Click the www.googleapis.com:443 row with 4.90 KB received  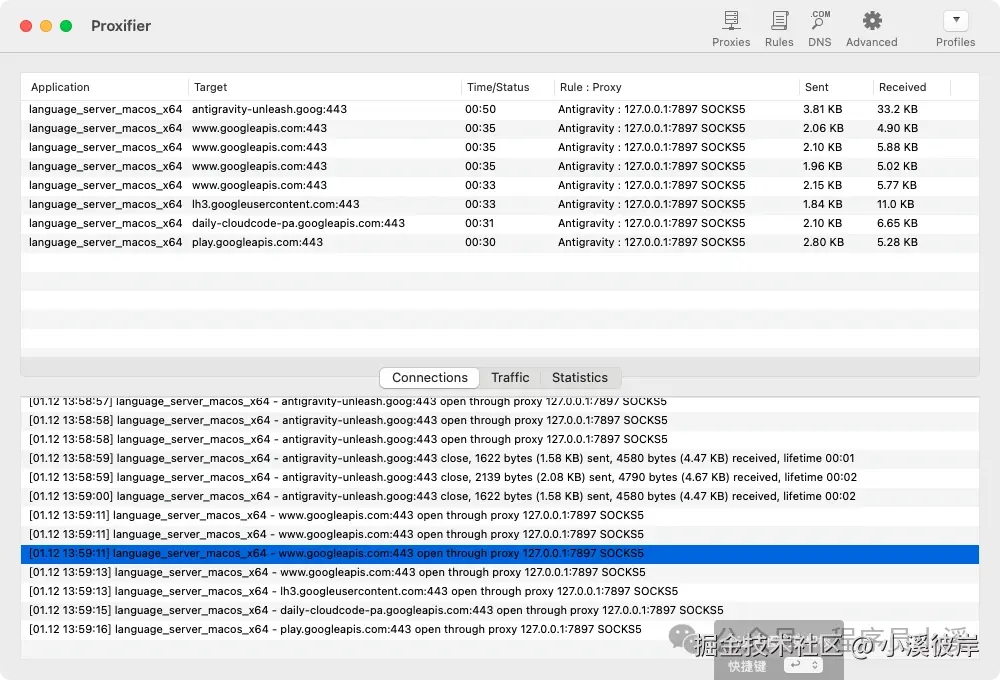click(x=500, y=128)
